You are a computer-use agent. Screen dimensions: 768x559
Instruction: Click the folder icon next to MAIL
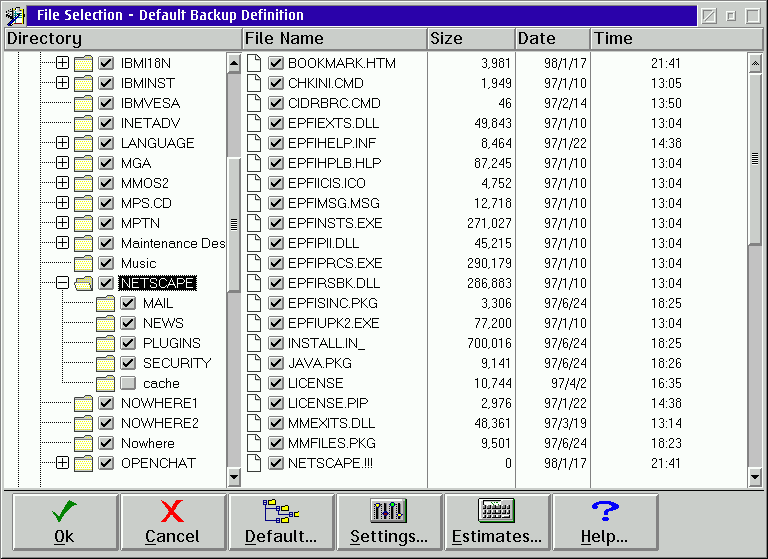click(105, 303)
